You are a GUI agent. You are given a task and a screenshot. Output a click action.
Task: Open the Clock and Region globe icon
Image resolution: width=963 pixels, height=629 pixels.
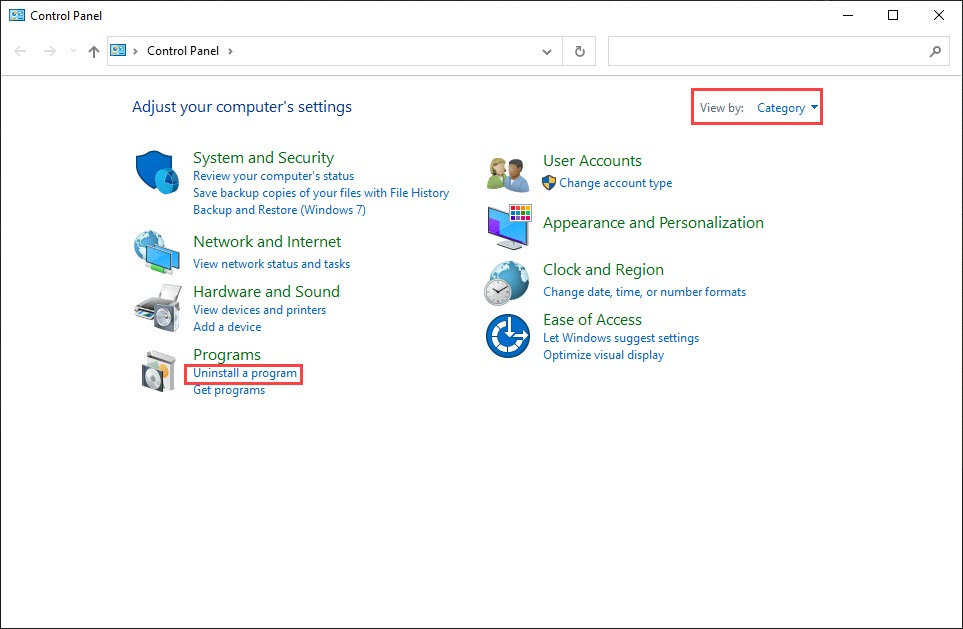pyautogui.click(x=506, y=283)
